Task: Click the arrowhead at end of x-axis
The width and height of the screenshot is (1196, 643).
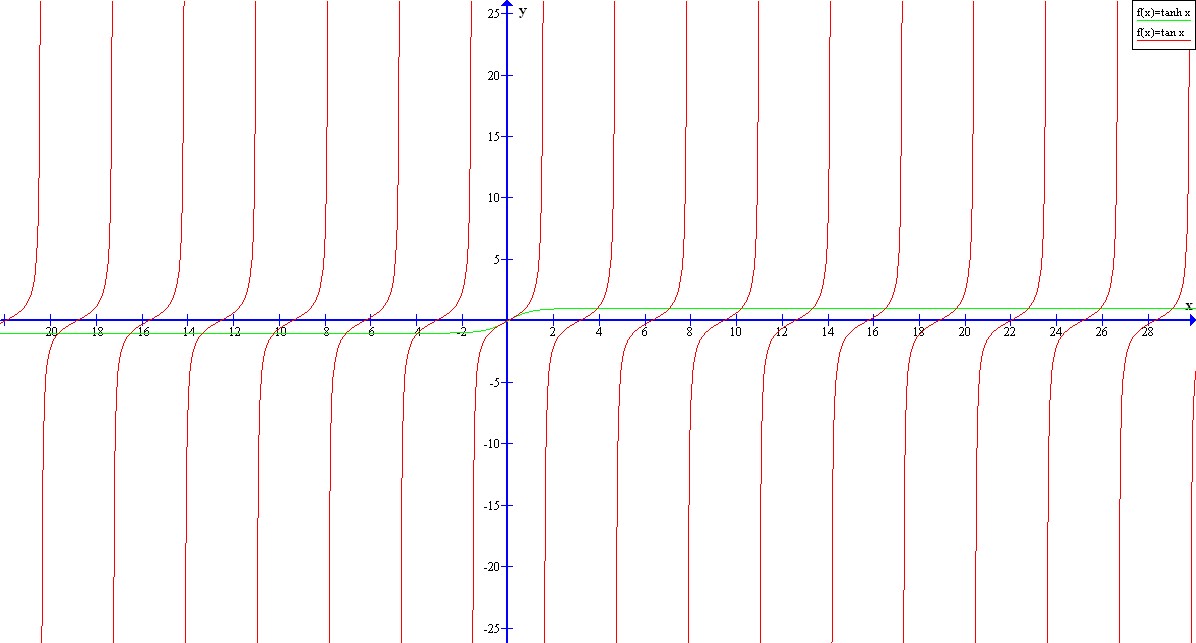Action: point(1191,320)
